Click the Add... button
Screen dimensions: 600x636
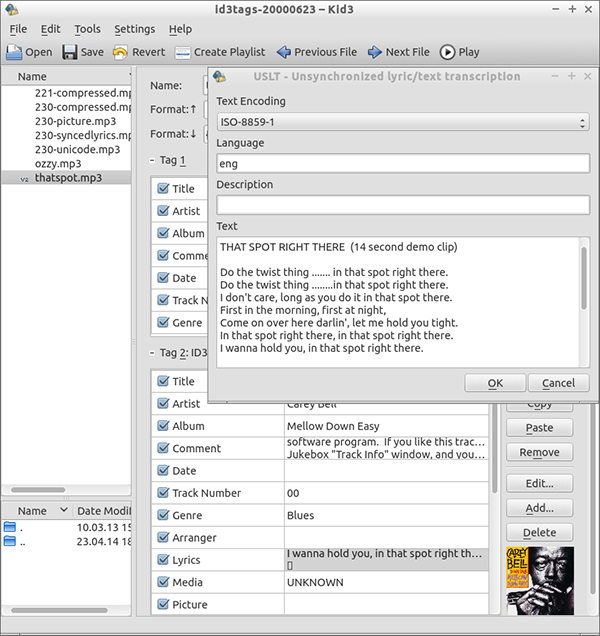pos(540,508)
